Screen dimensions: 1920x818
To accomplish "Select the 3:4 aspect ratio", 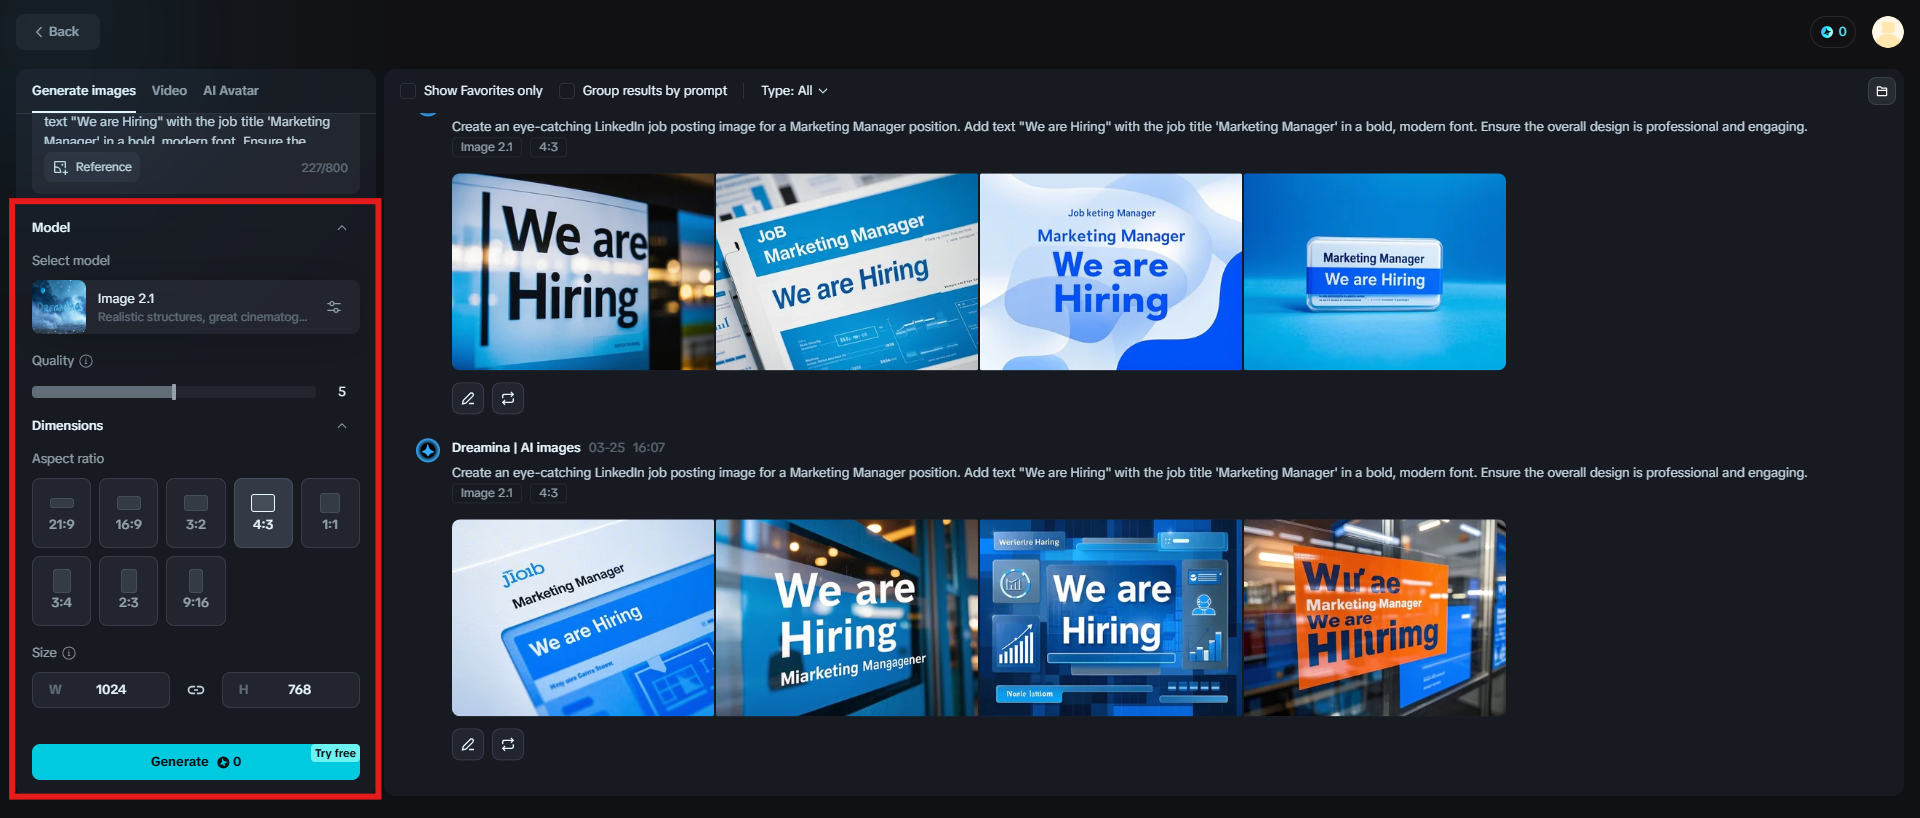I will coord(62,591).
